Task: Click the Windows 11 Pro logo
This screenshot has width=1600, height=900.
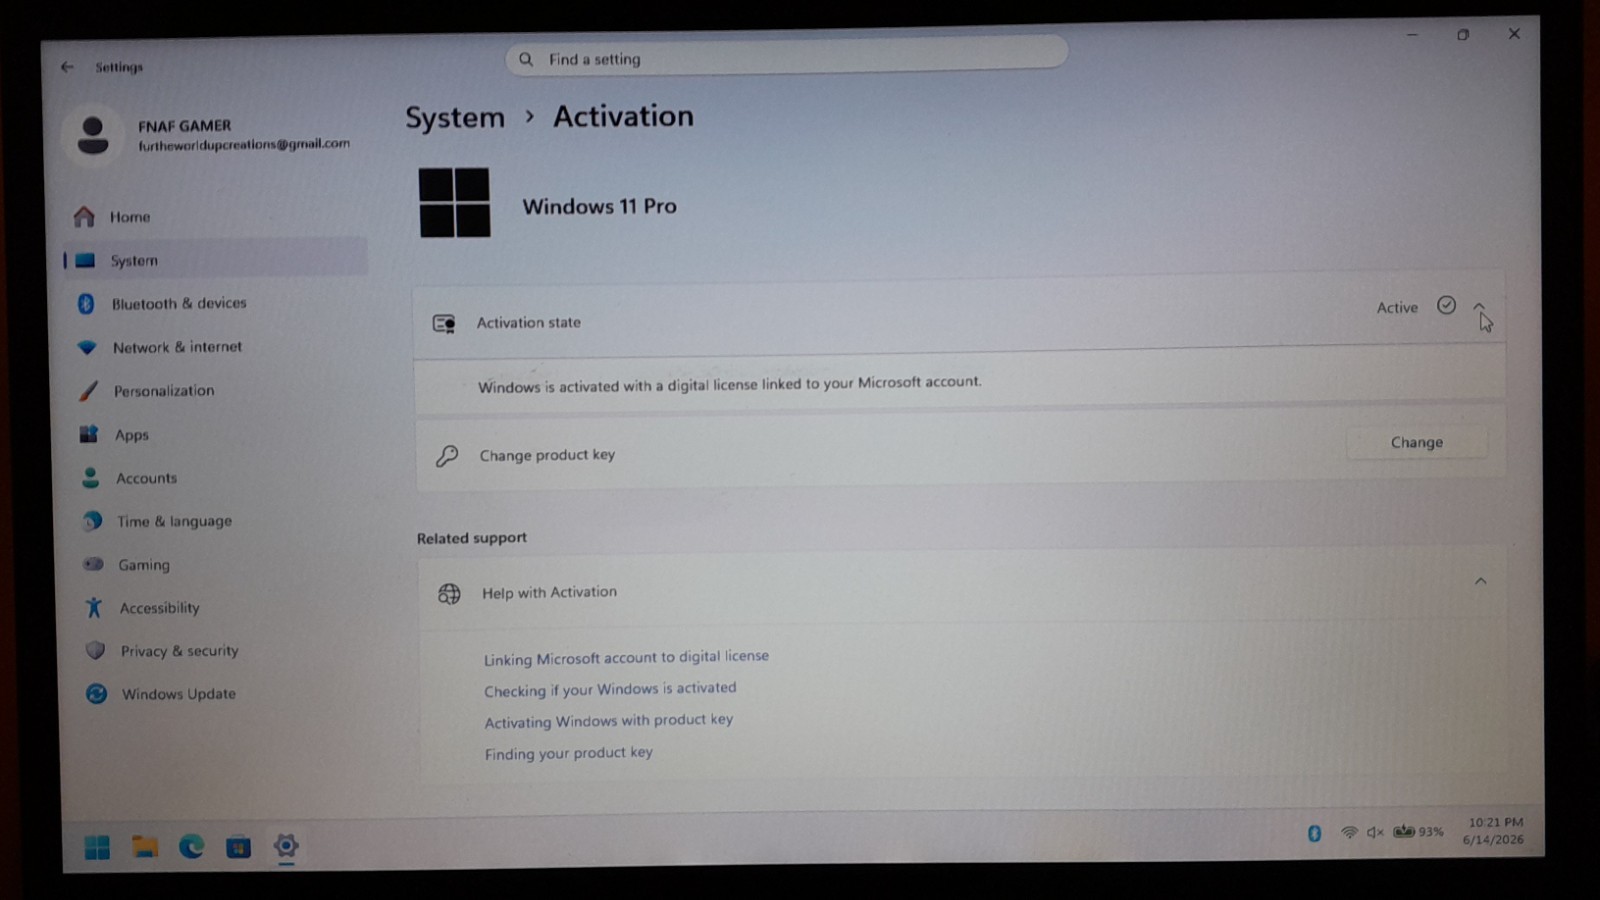Action: coord(455,202)
